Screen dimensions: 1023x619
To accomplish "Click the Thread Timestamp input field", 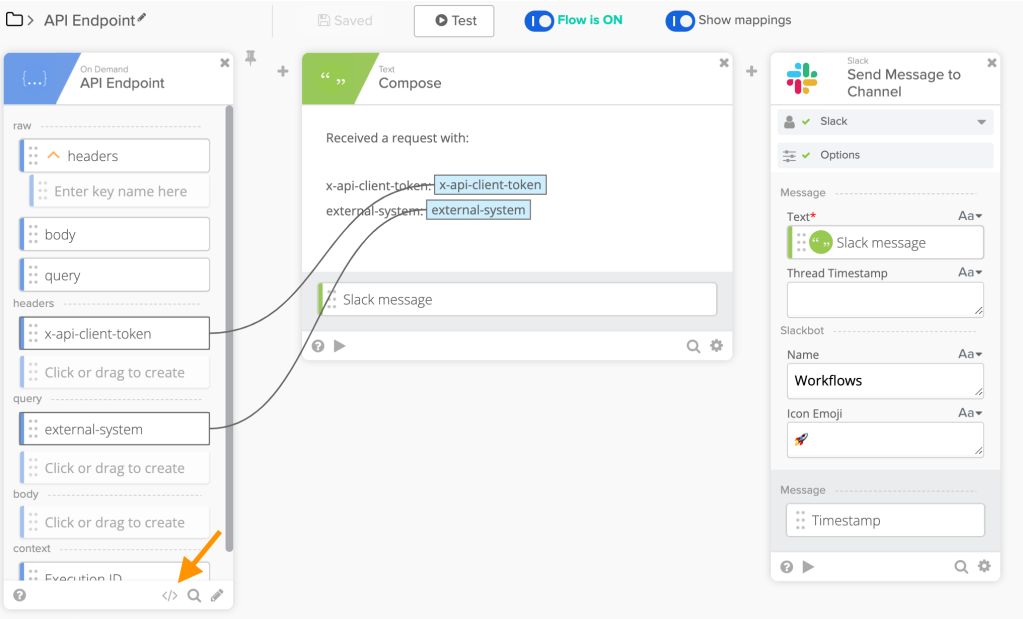I will pos(884,299).
